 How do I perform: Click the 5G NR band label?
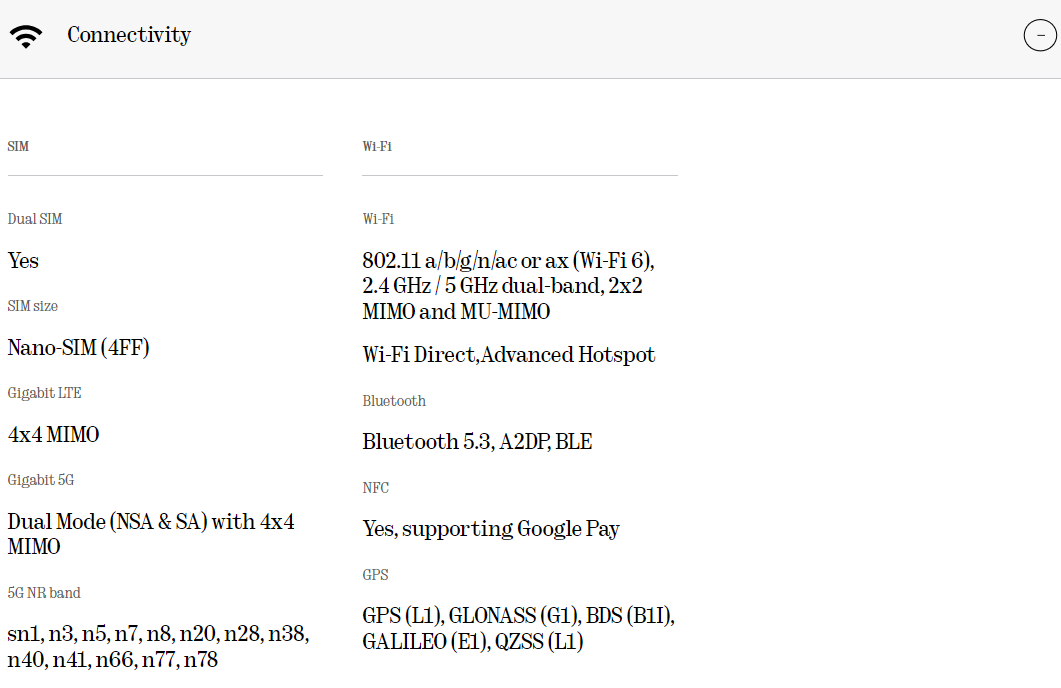(44, 593)
